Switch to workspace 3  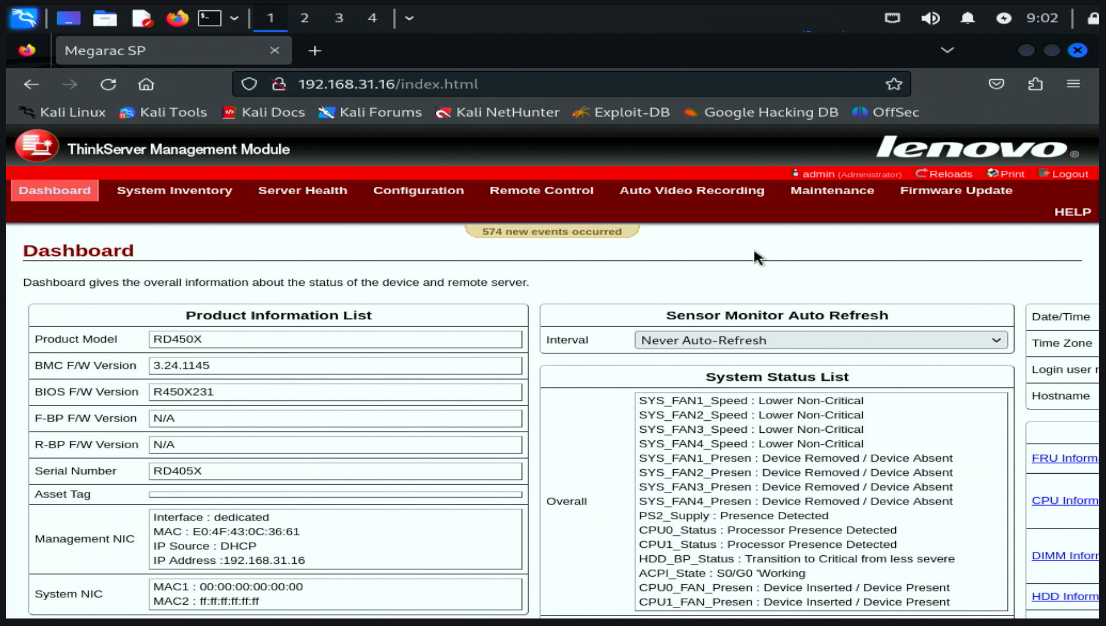coord(339,18)
